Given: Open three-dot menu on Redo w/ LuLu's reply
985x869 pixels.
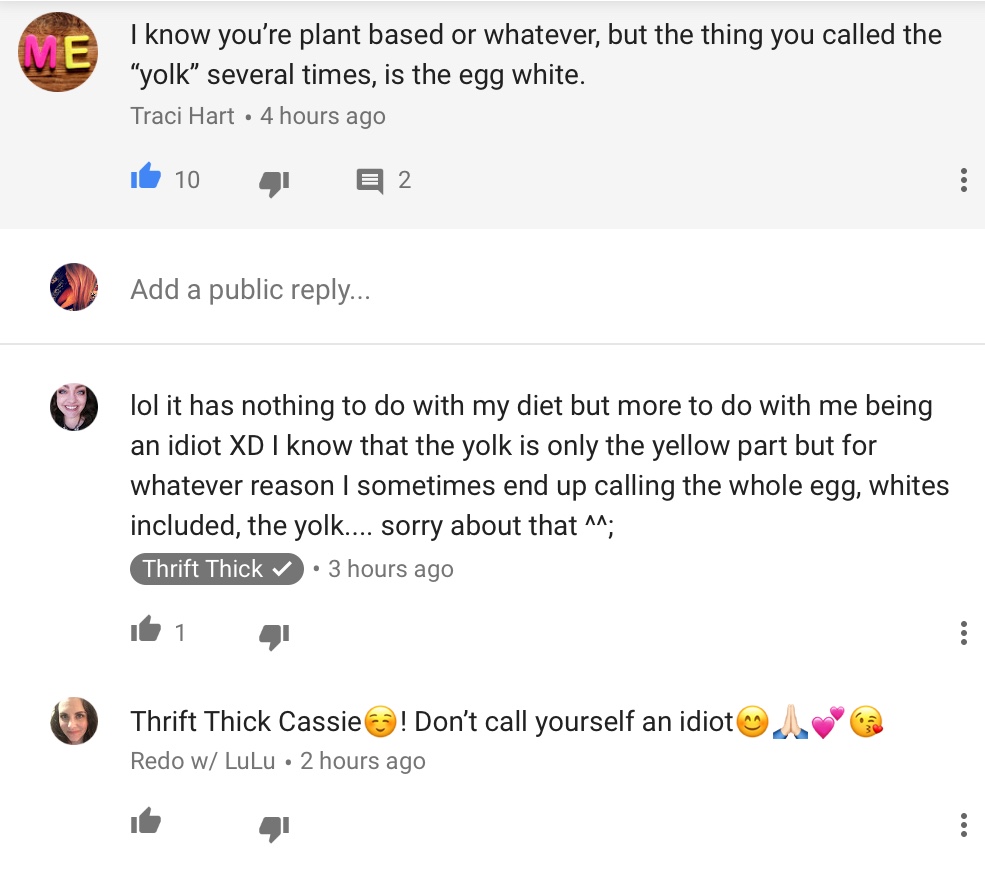Looking at the screenshot, I should tap(963, 824).
